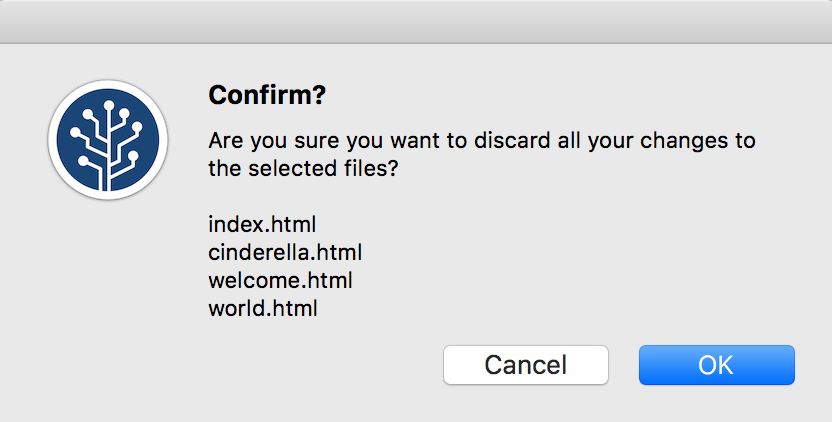Click the "Are you sure" message line

pyautogui.click(x=481, y=140)
